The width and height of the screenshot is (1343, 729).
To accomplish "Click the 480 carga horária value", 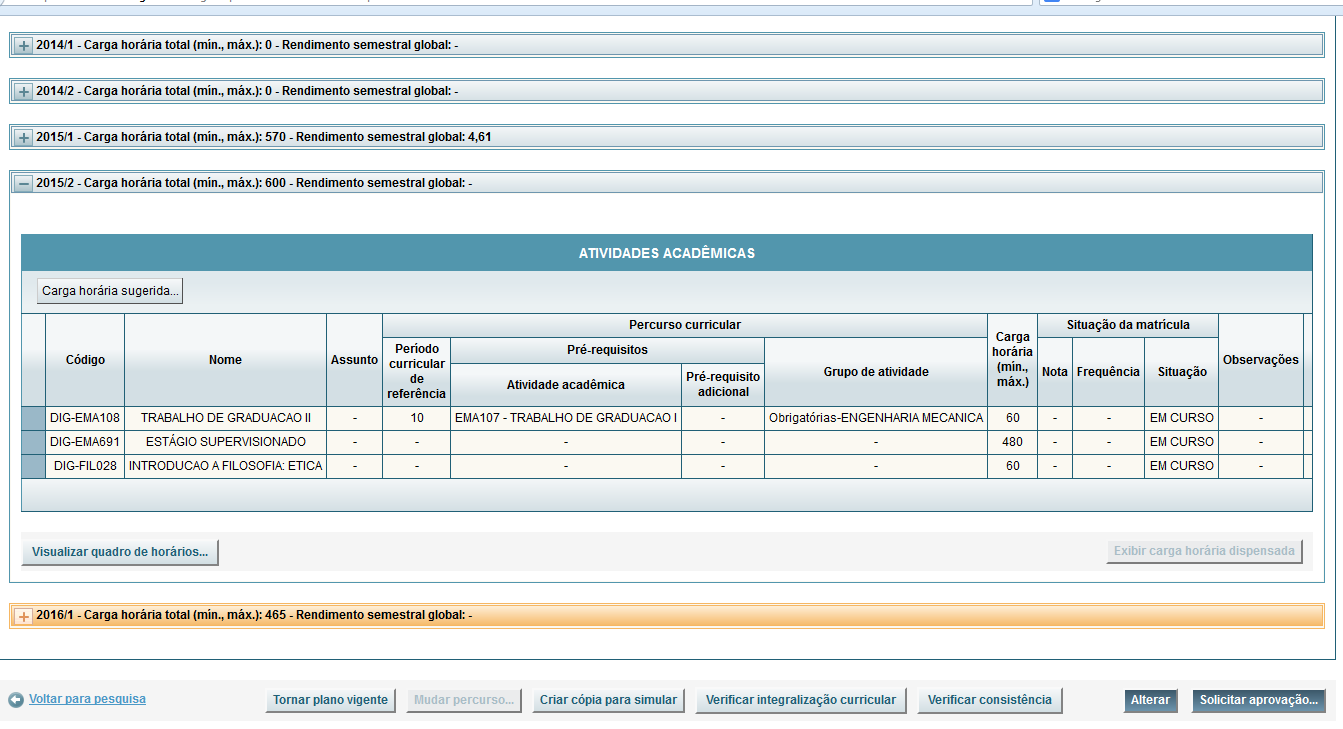I will tap(1013, 442).
